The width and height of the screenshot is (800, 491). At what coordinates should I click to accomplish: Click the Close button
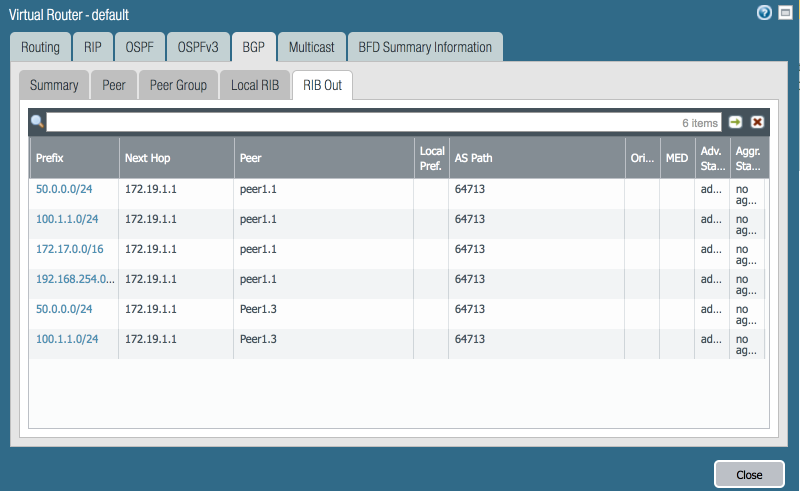[x=748, y=474]
